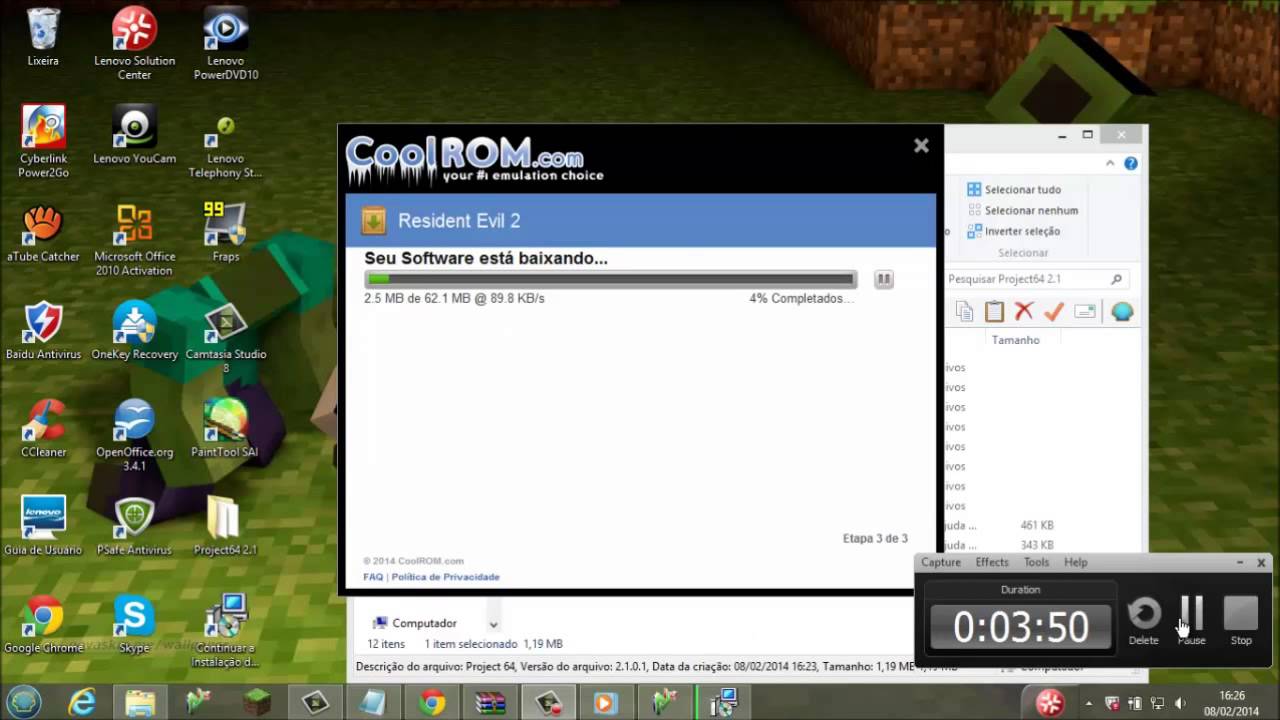Select CCleaner desktop icon

tap(43, 429)
